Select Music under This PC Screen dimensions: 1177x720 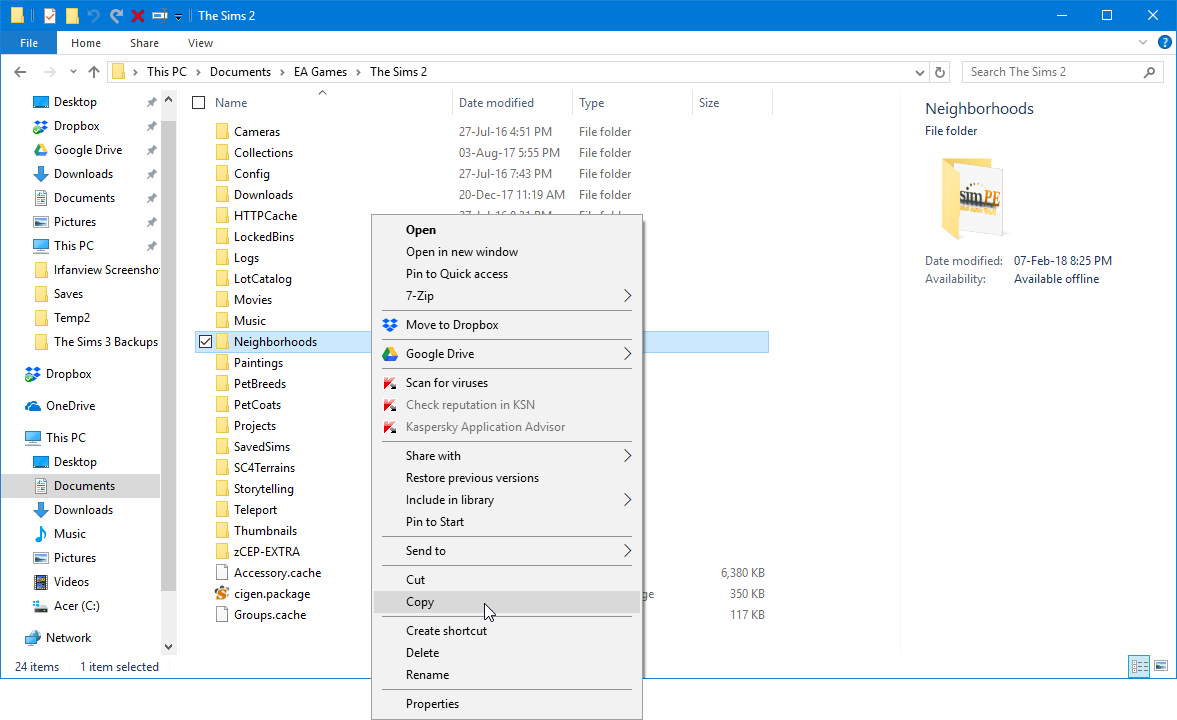70,534
